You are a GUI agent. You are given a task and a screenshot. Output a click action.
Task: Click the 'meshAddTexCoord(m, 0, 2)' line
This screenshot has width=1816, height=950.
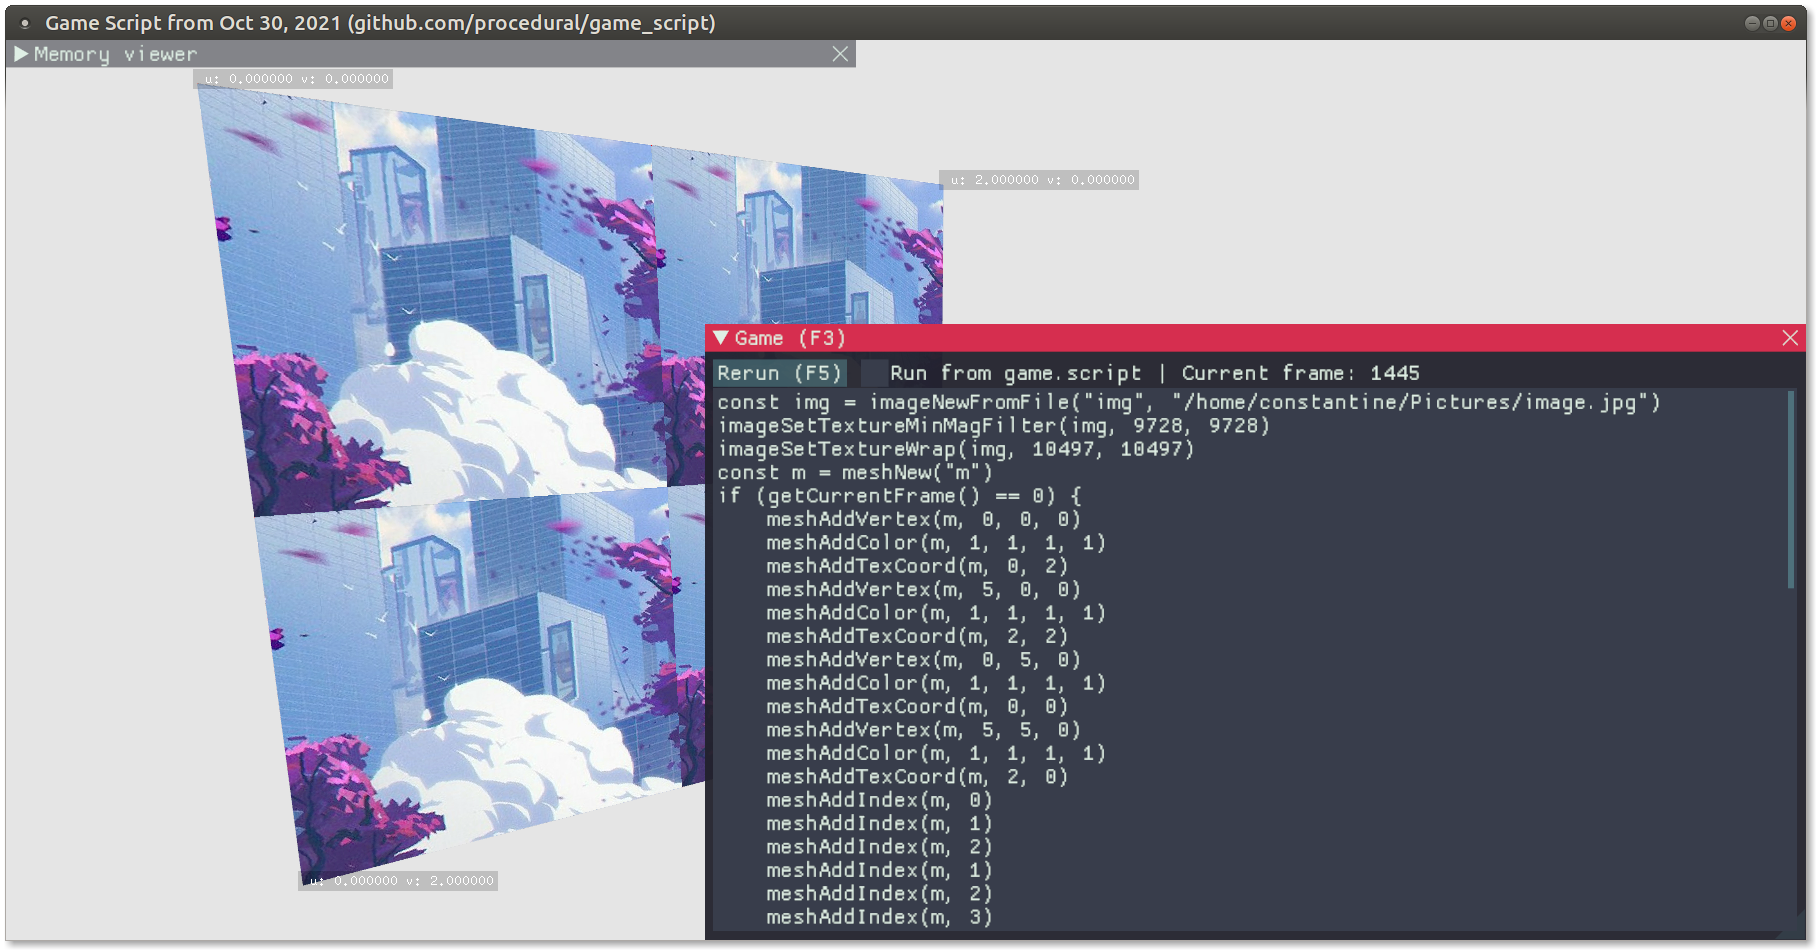[x=918, y=566]
